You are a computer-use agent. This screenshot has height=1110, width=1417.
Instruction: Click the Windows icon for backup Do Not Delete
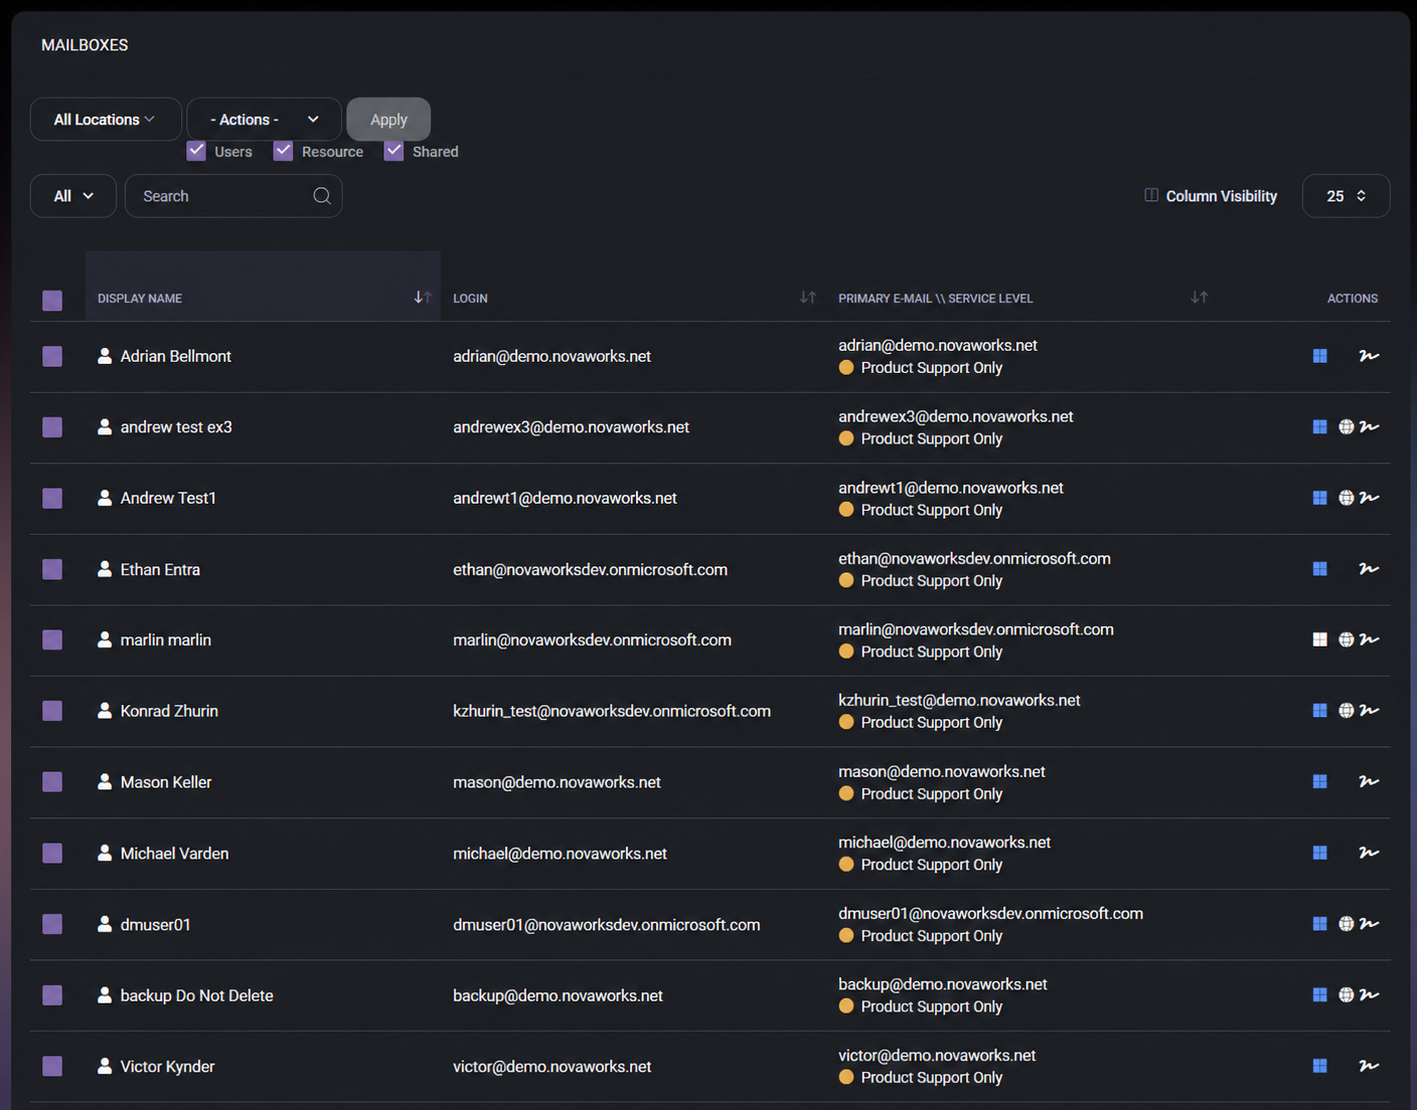click(x=1320, y=995)
